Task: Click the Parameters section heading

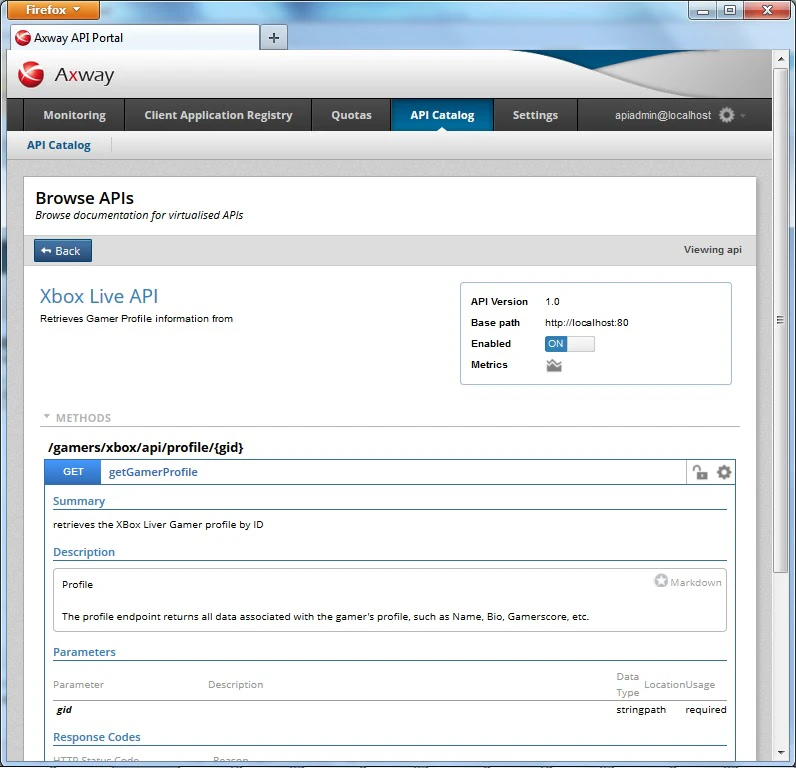Action: [x=84, y=652]
